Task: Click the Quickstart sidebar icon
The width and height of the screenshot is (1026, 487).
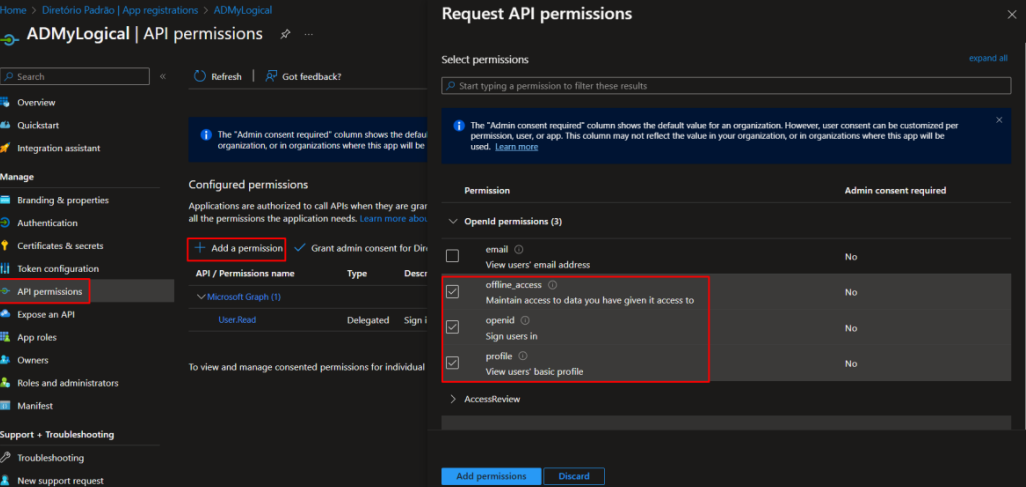Action: pyautogui.click(x=5, y=125)
